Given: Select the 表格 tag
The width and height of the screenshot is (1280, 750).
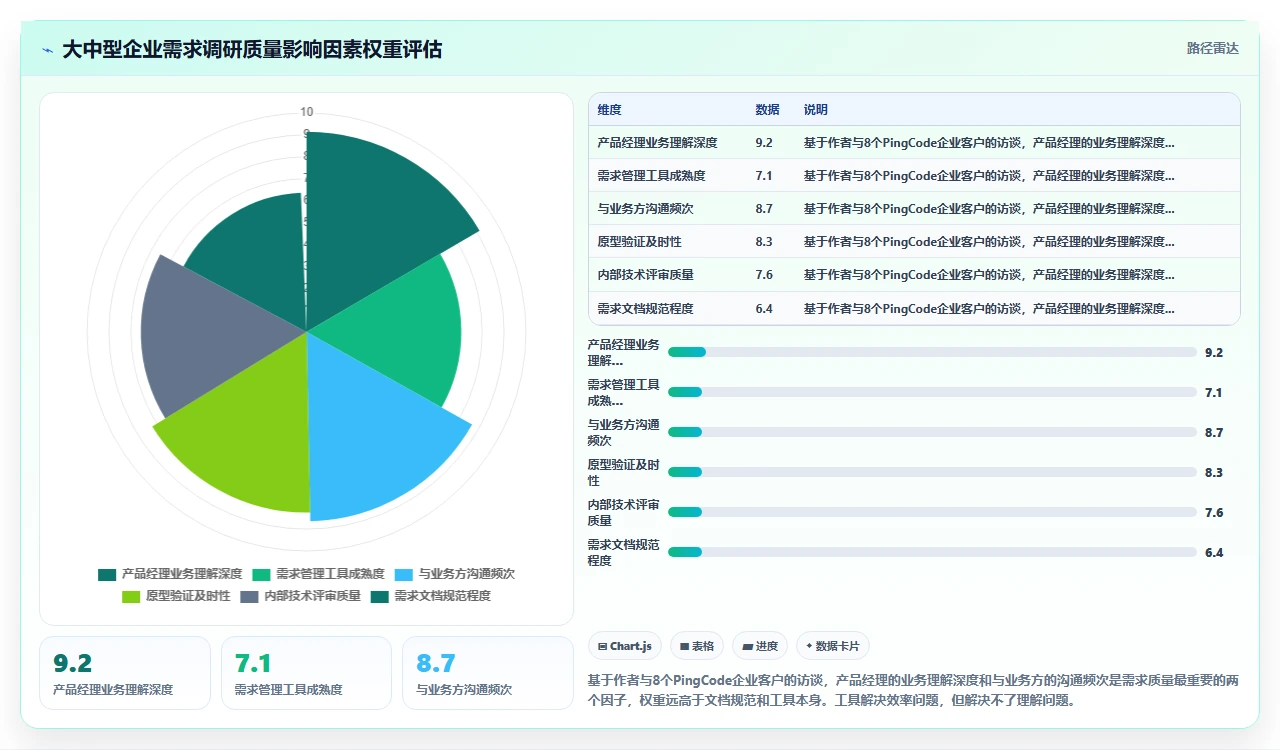Looking at the screenshot, I should [x=697, y=646].
